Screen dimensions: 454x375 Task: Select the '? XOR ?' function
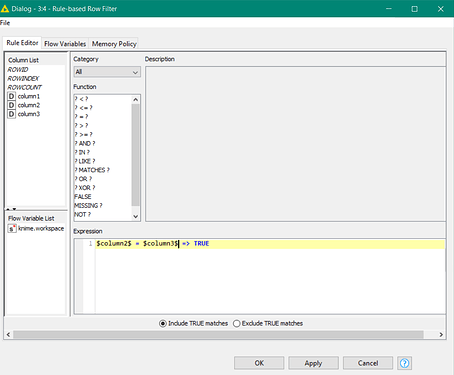point(85,188)
